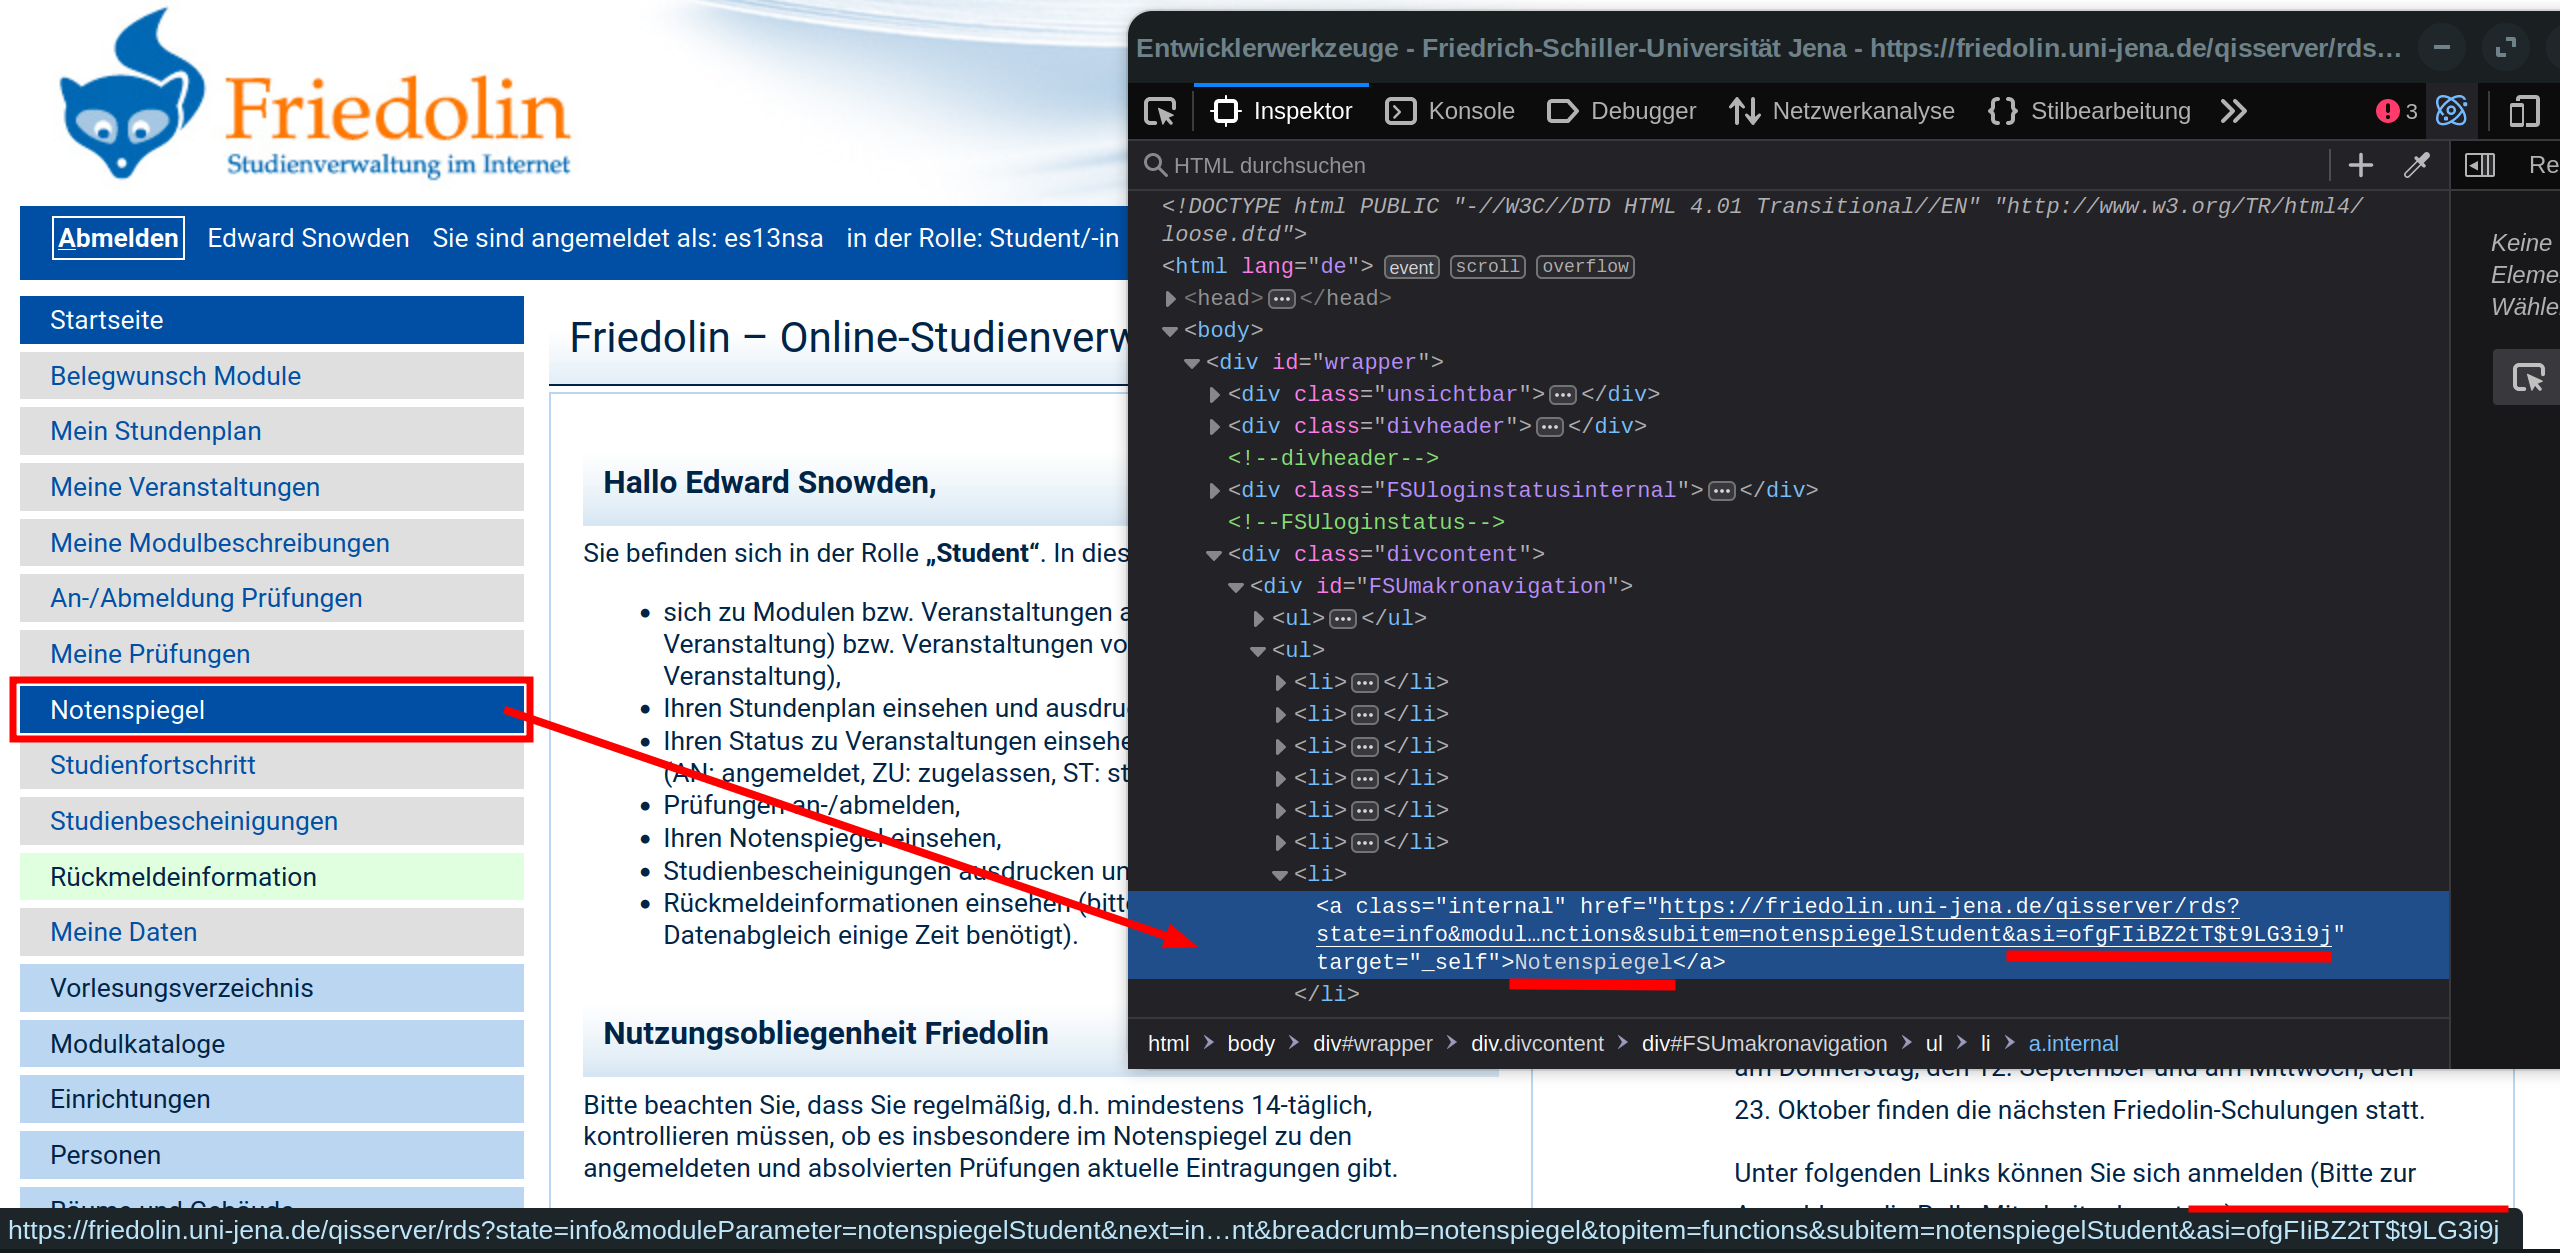Open the Notenspiegel menu item

pyautogui.click(x=272, y=710)
